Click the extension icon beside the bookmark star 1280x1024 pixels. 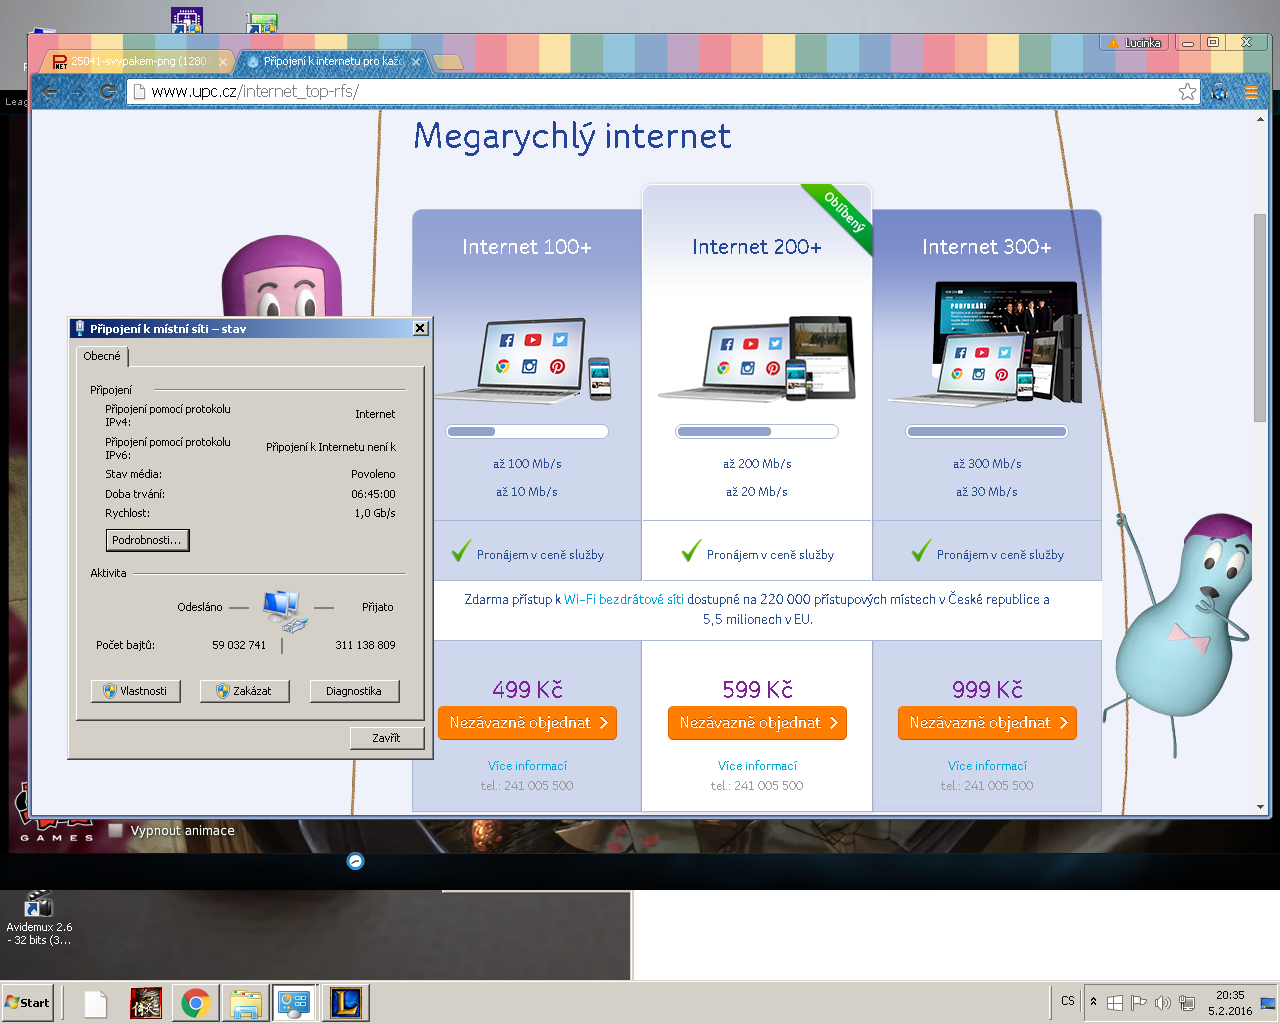(x=1219, y=92)
